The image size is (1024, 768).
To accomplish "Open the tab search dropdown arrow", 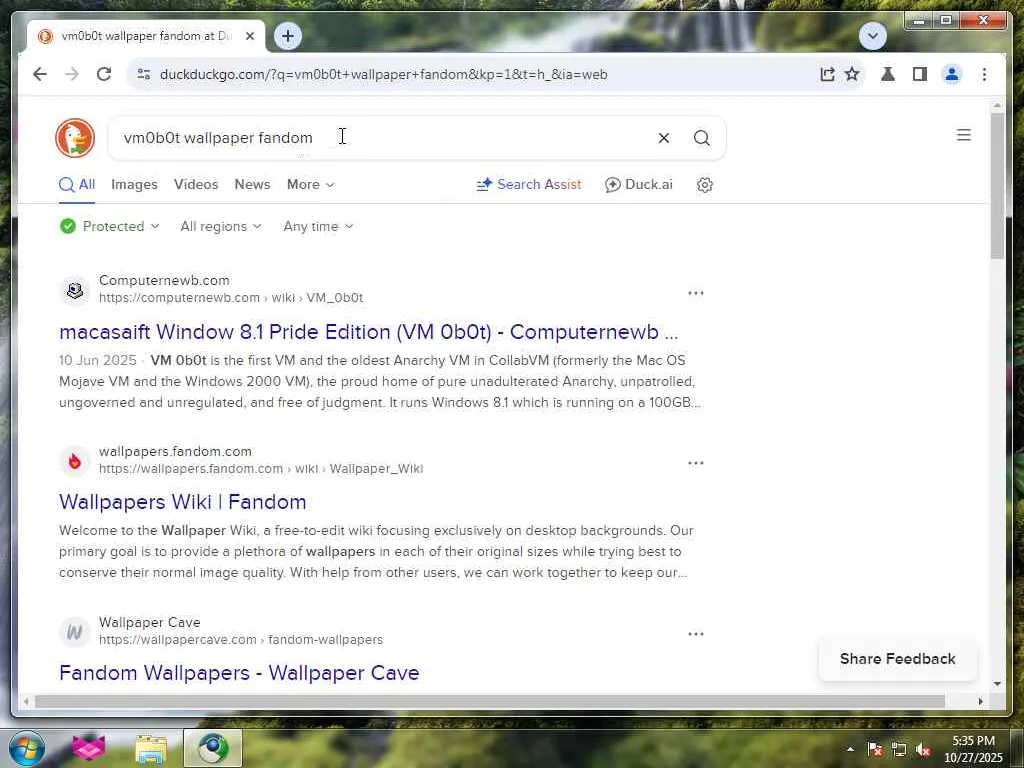I will [x=872, y=36].
